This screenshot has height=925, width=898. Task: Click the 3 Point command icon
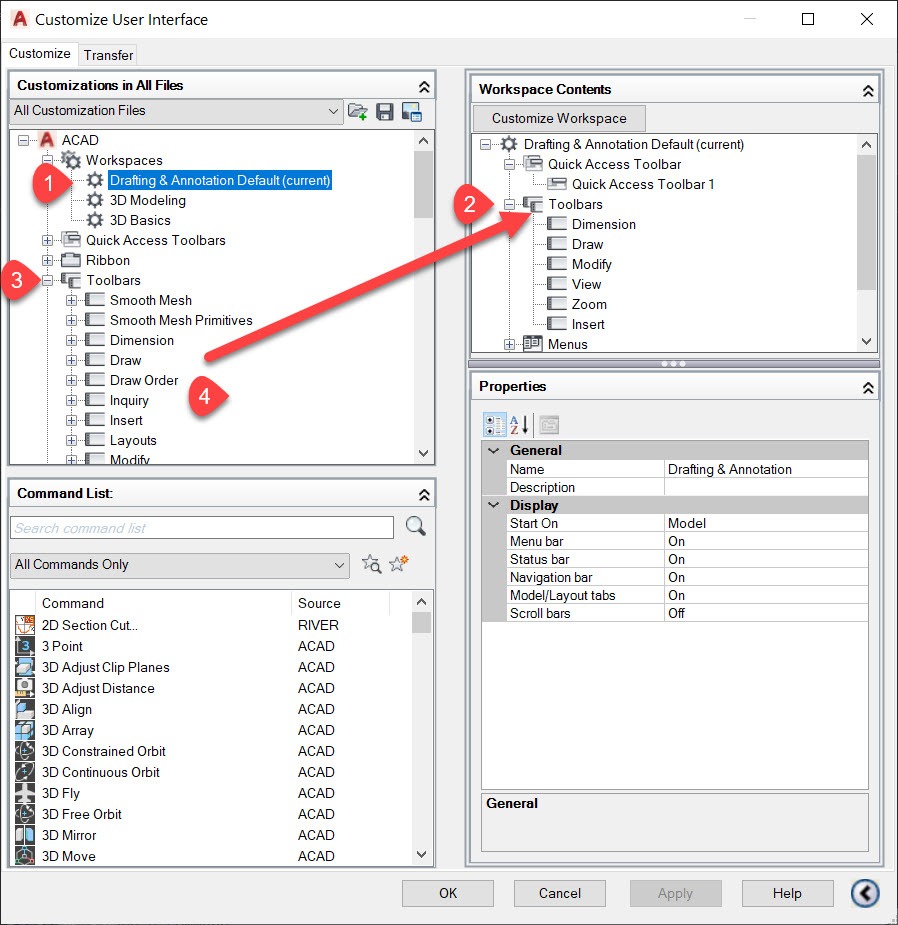[25, 646]
